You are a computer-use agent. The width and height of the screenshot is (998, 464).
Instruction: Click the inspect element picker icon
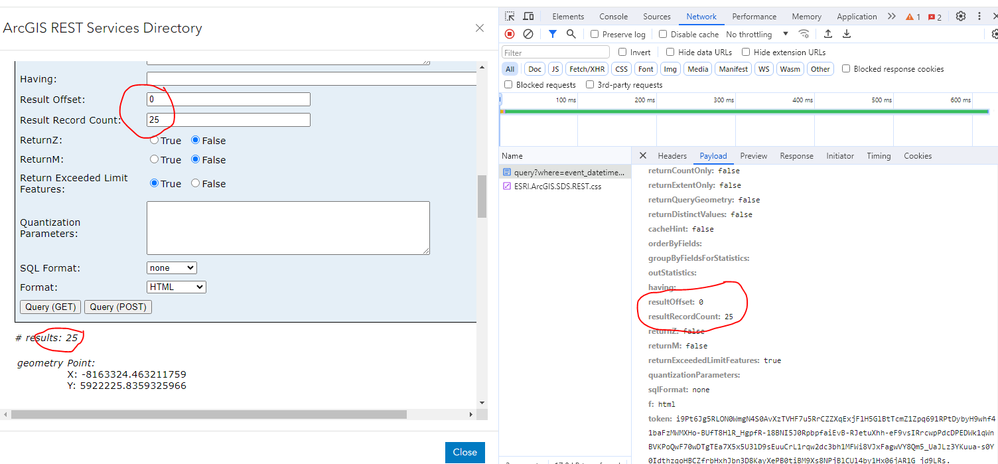(x=510, y=17)
